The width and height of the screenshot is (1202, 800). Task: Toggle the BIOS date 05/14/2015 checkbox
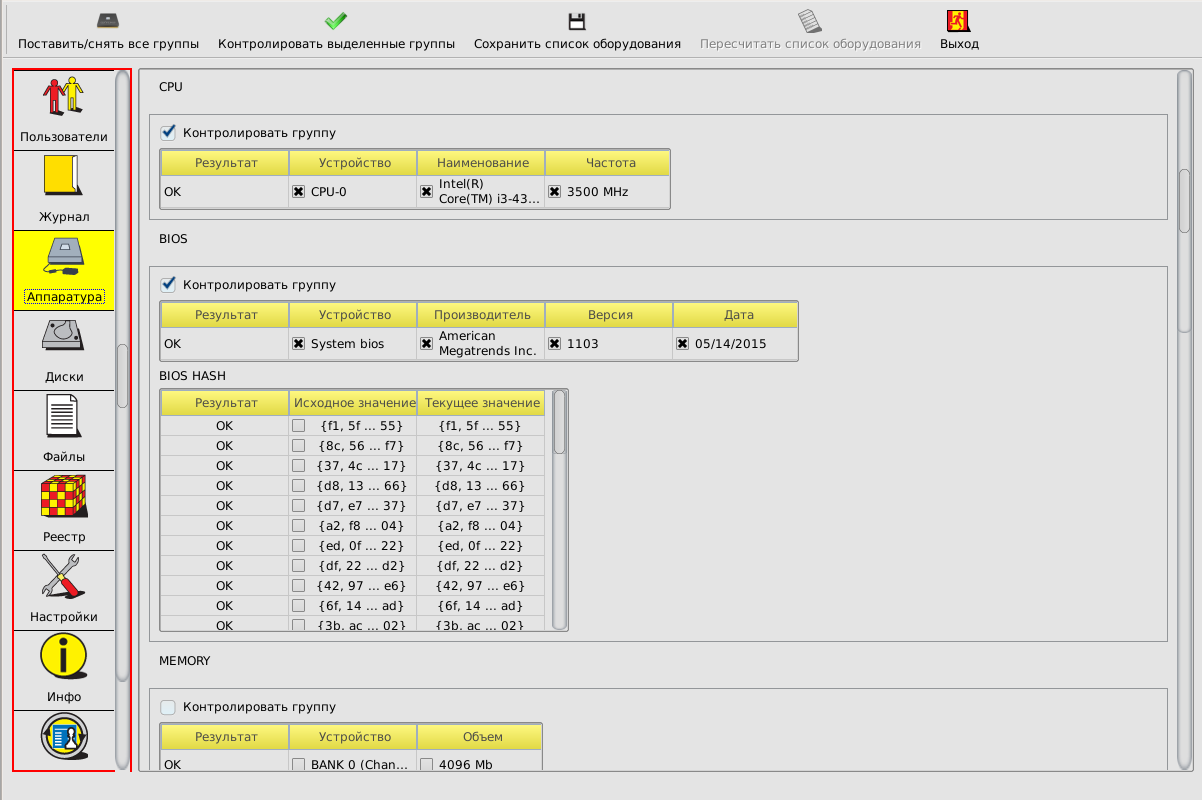(x=682, y=343)
